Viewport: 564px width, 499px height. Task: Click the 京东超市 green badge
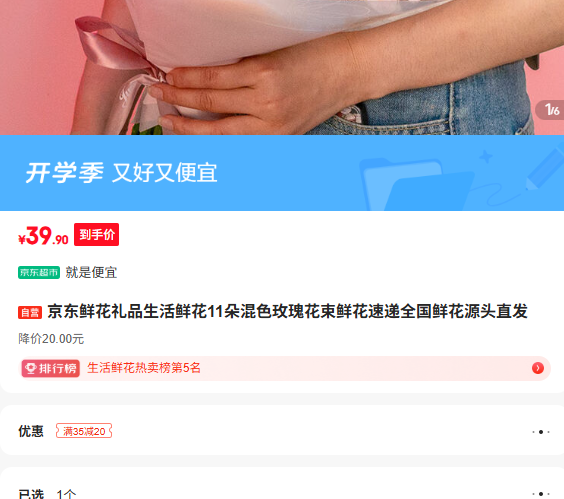click(39, 272)
